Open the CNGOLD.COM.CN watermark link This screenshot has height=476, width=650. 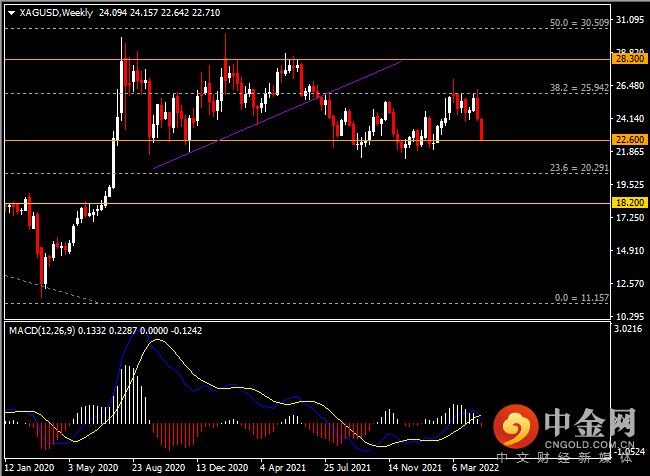589,445
